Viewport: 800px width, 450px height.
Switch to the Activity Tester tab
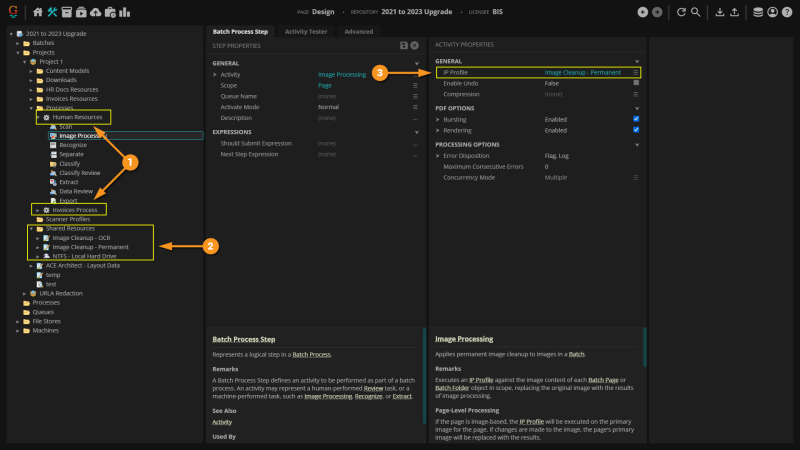(306, 31)
